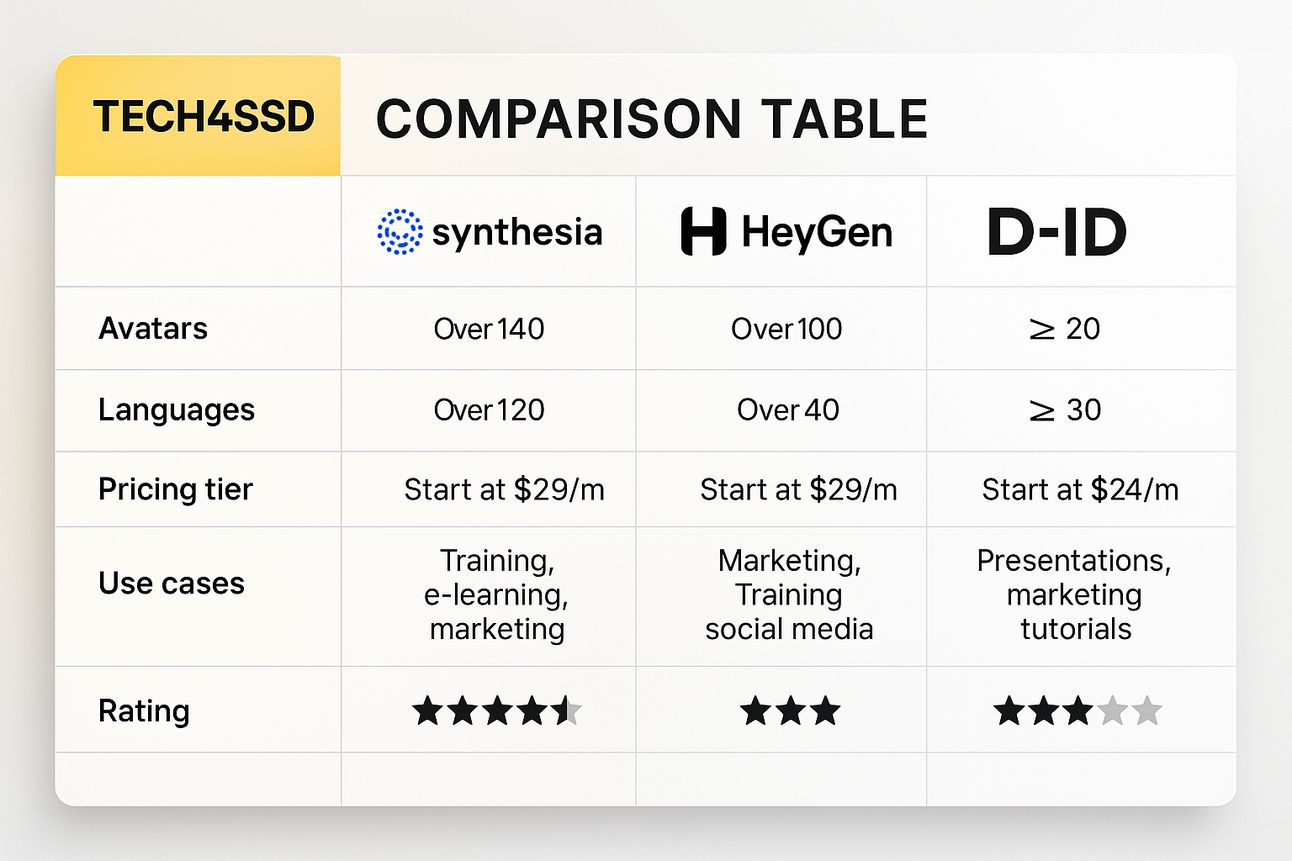Click the Rating row label

(143, 712)
